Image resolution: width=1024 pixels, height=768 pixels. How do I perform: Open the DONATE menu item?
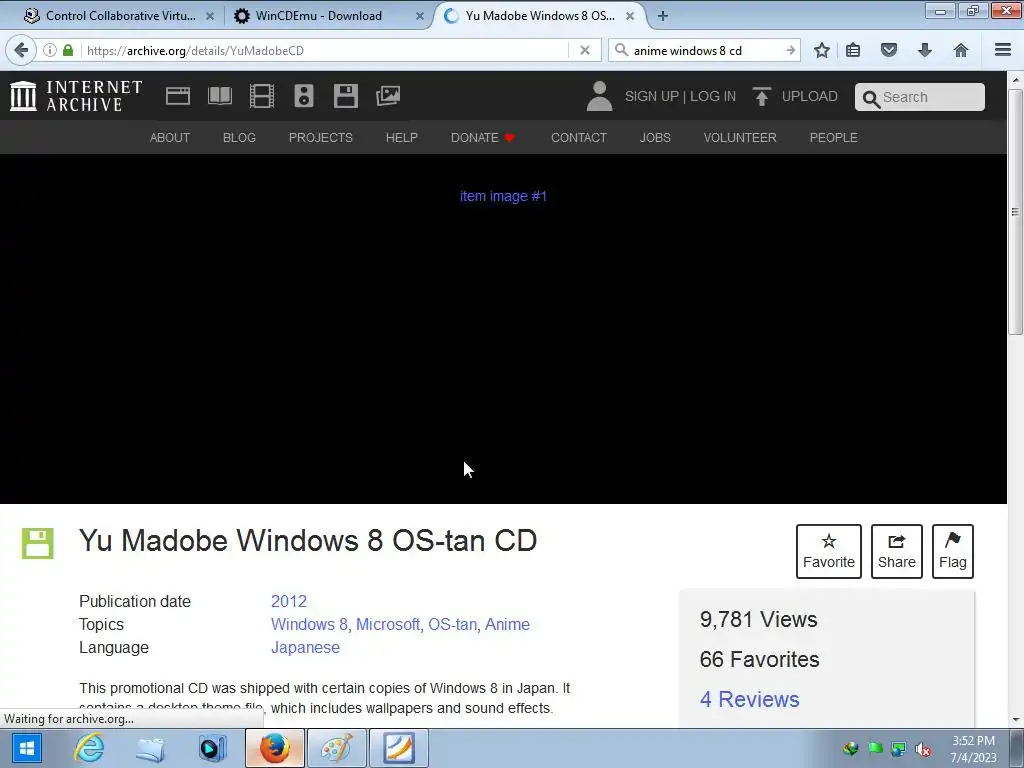483,138
